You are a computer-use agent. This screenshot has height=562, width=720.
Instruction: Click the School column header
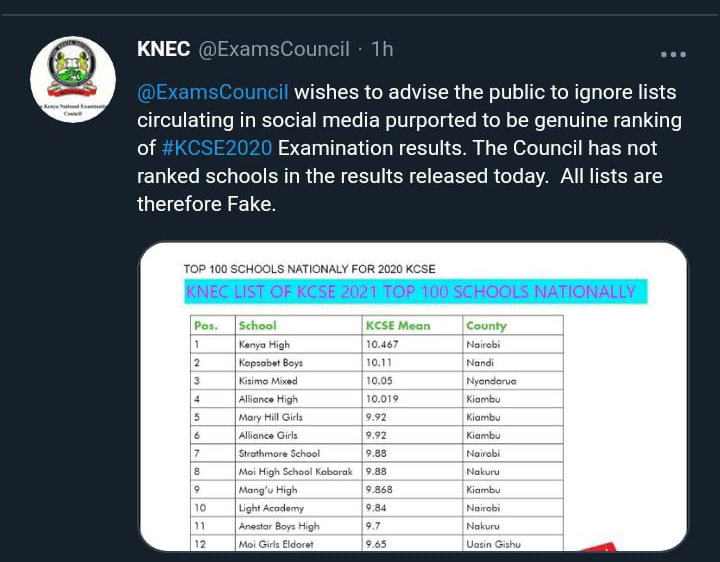tap(257, 326)
